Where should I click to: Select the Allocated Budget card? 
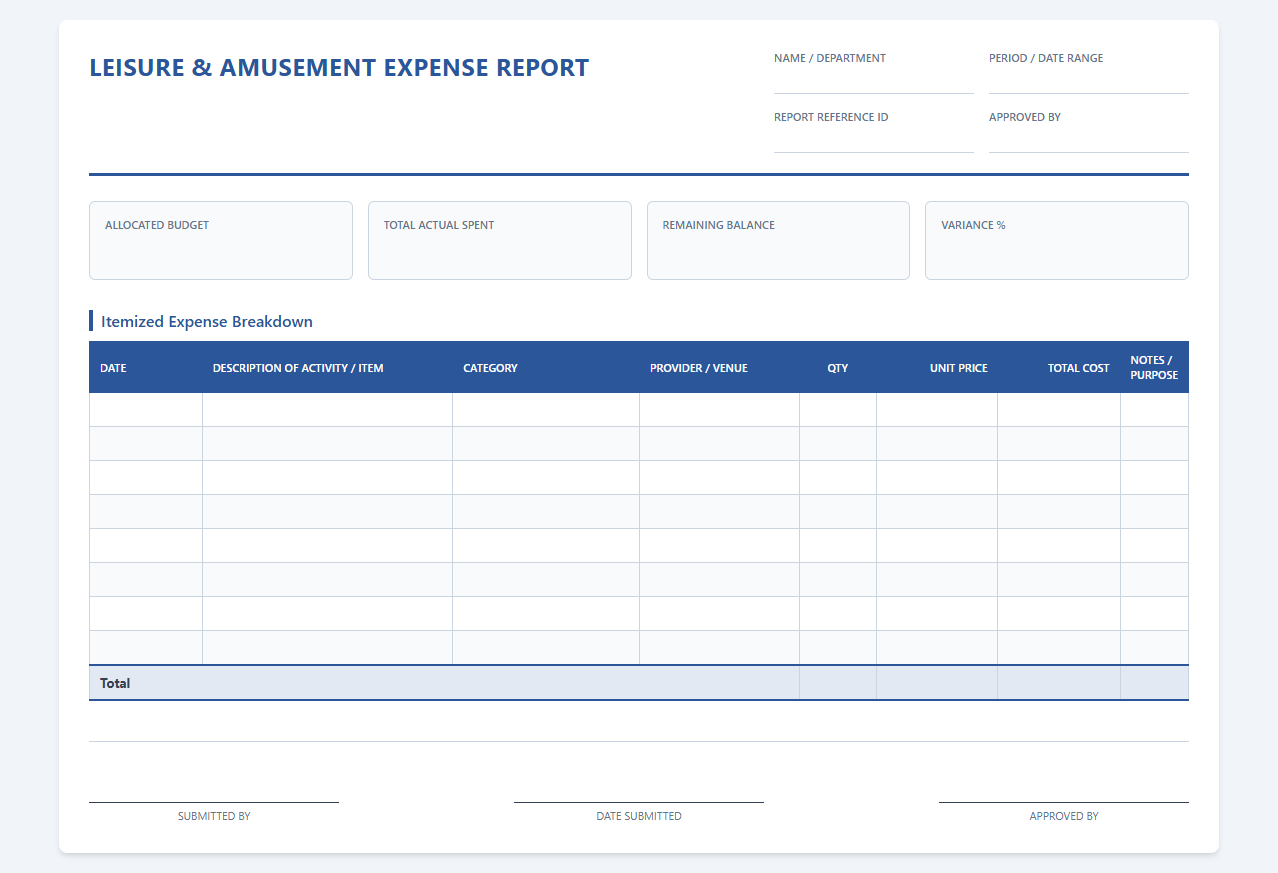click(x=221, y=241)
